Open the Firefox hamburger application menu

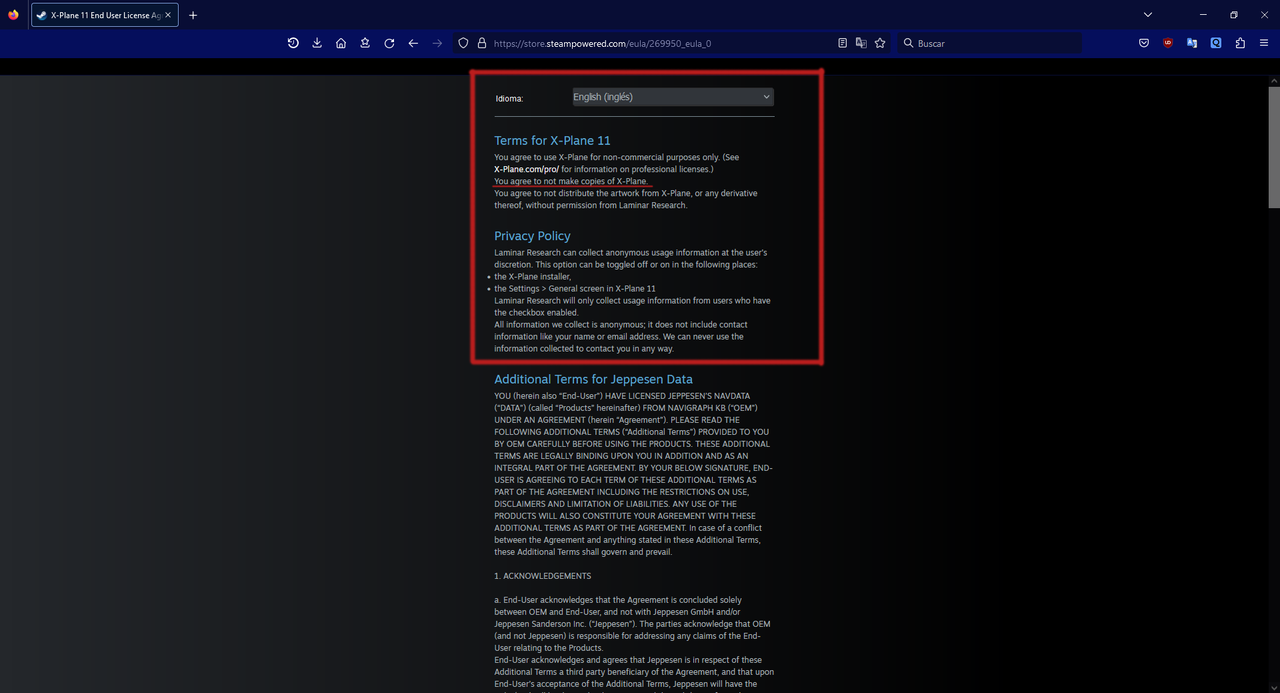click(x=1264, y=43)
